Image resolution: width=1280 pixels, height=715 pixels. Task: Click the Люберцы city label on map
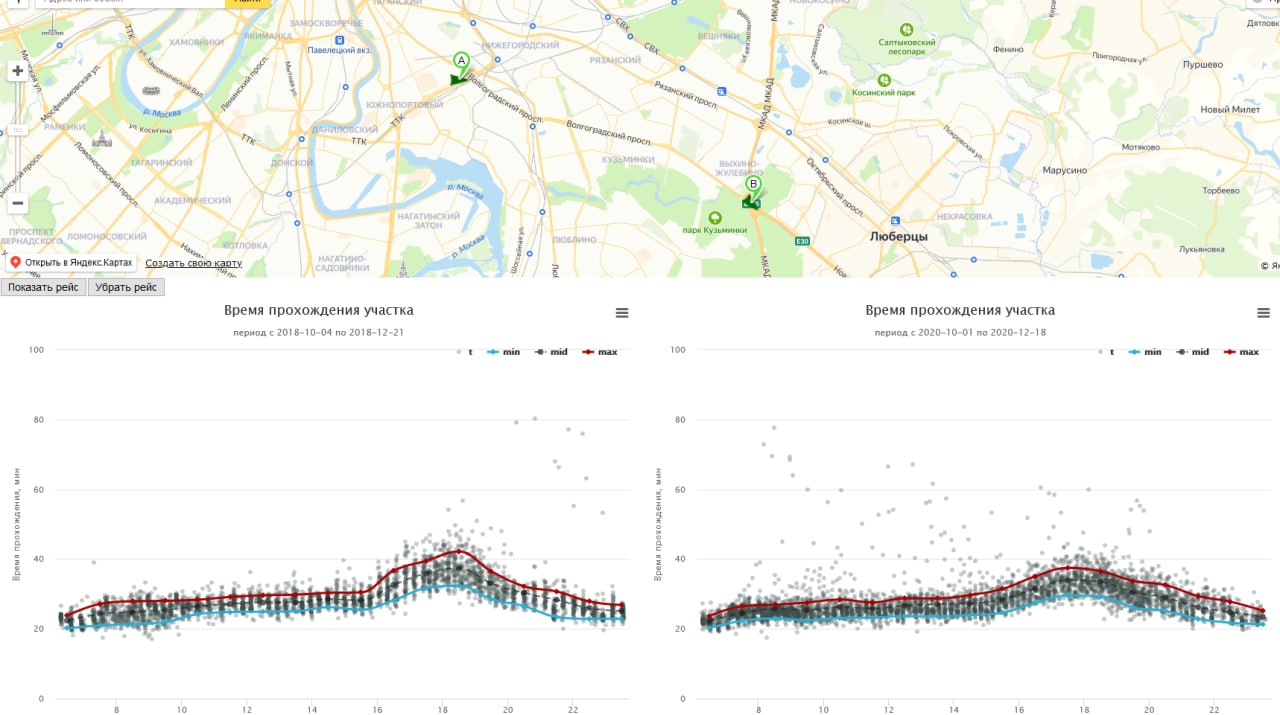point(898,237)
